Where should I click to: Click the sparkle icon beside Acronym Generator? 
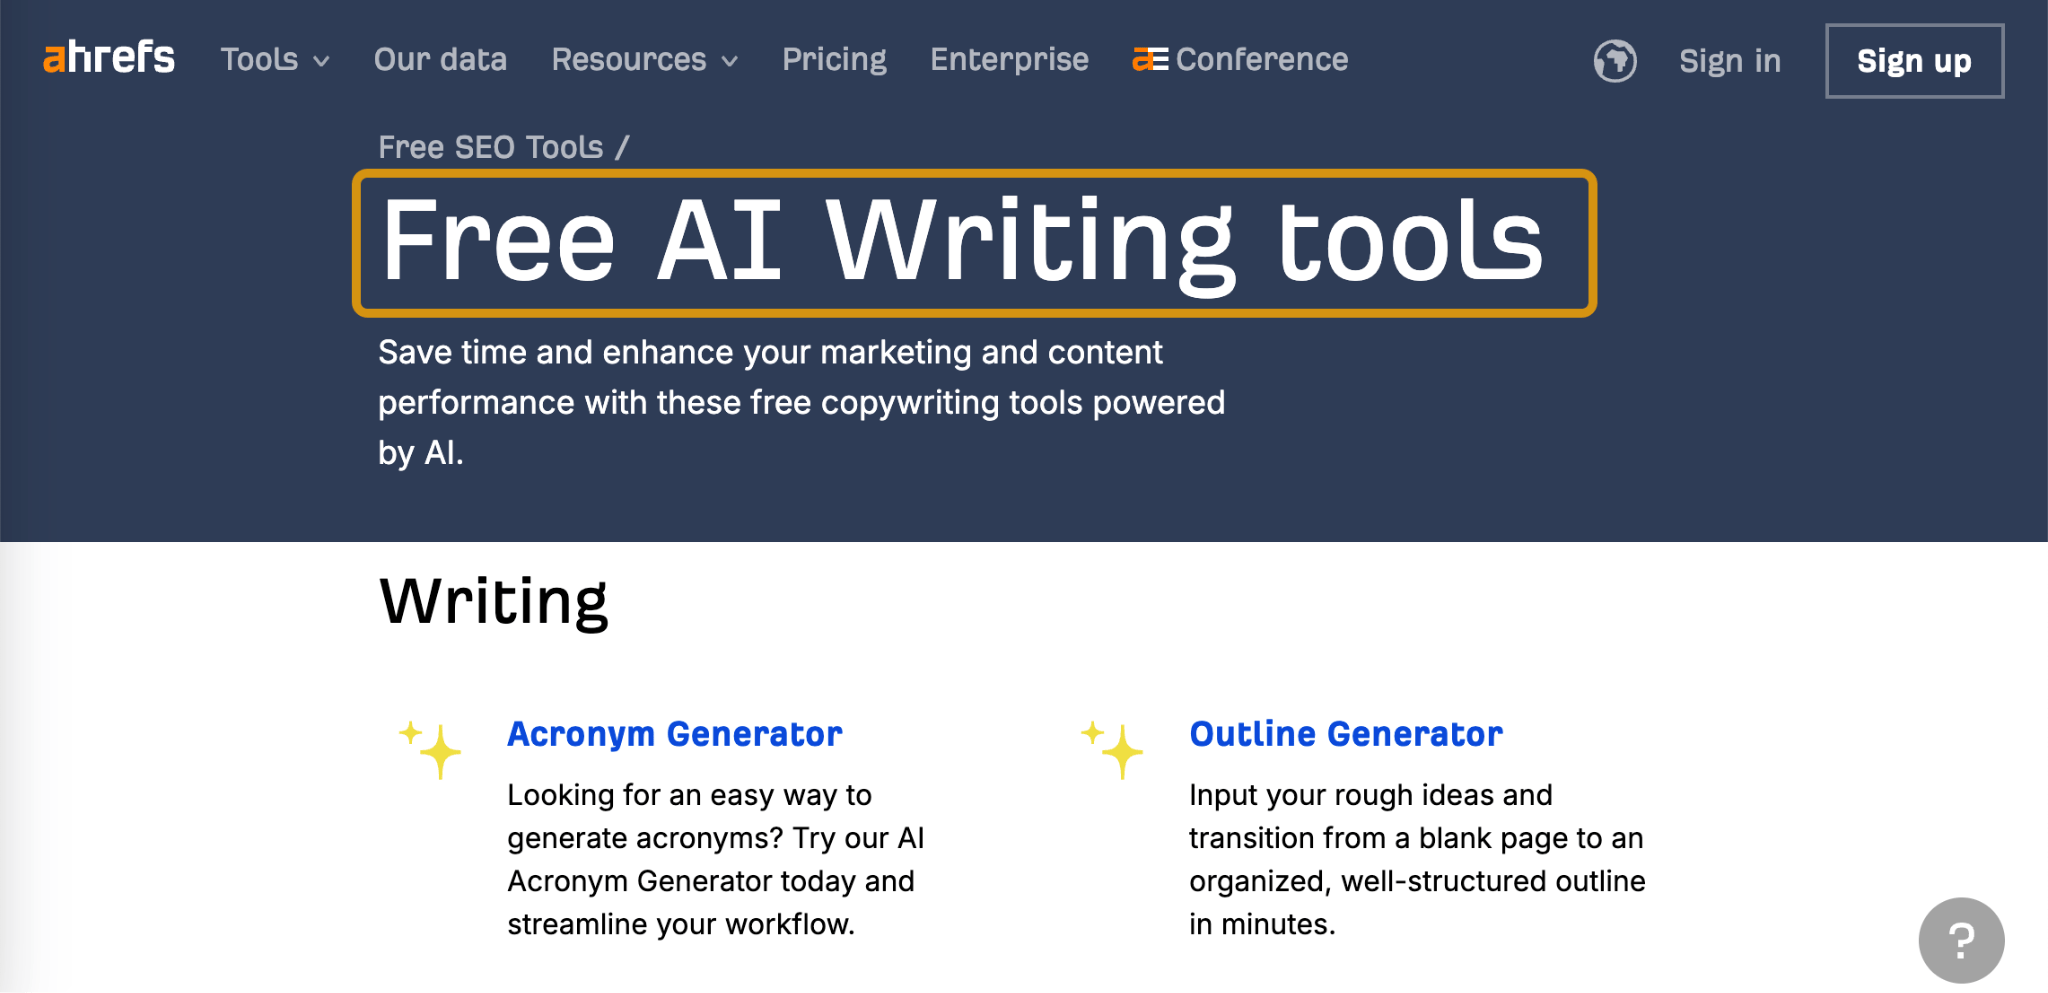[x=431, y=749]
